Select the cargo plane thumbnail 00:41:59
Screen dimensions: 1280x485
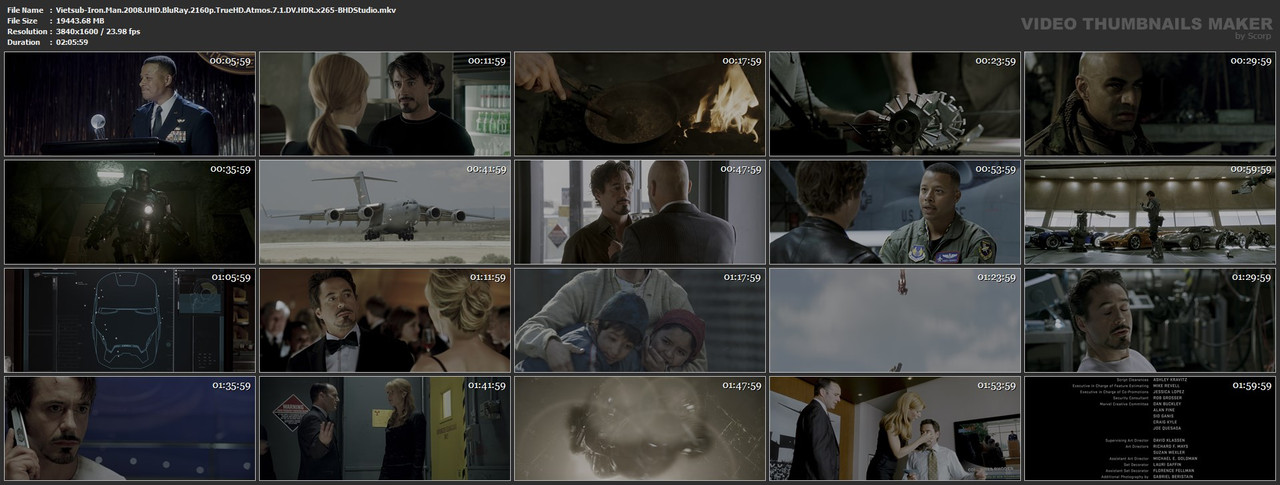click(x=385, y=212)
